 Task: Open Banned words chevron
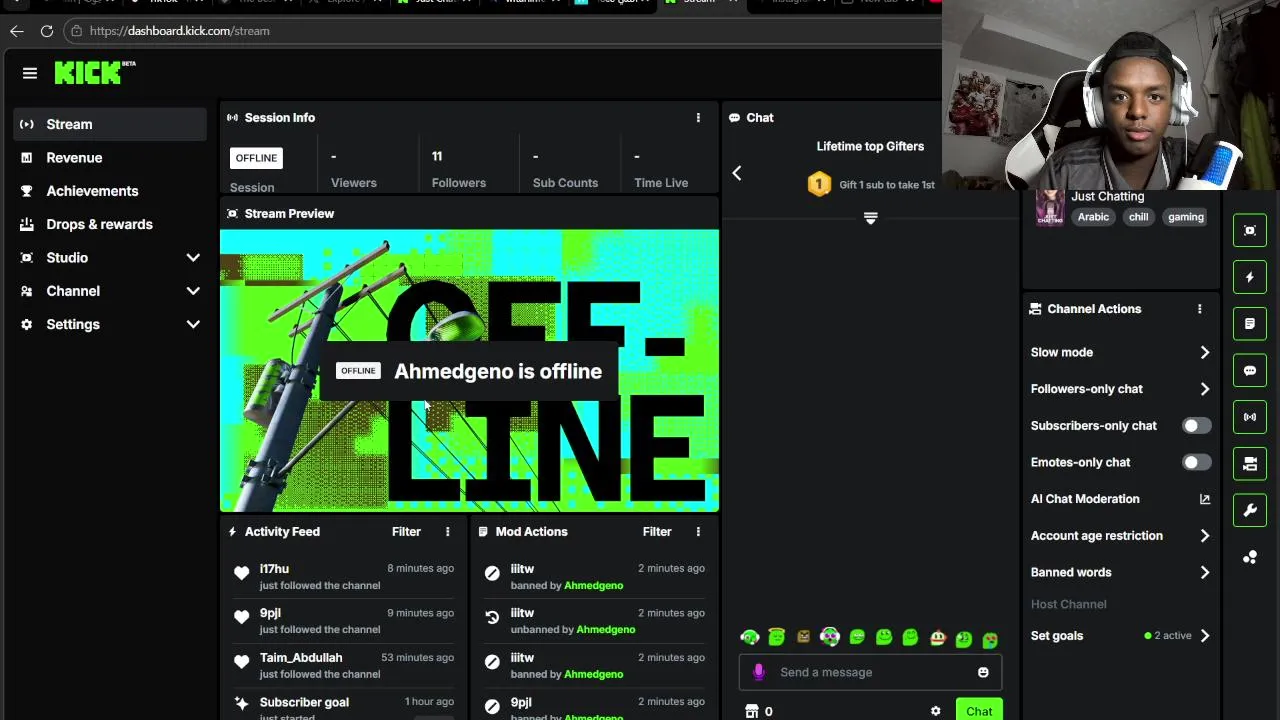tap(1205, 572)
